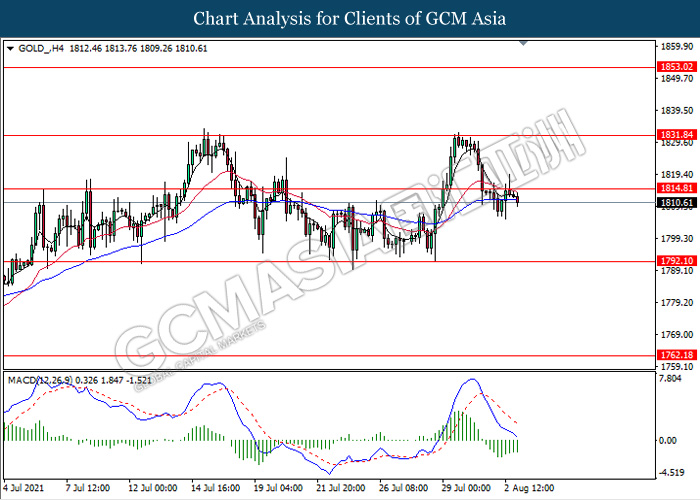Click the Chart Analysis for Clients title
The image size is (700, 500).
pyautogui.click(x=350, y=19)
